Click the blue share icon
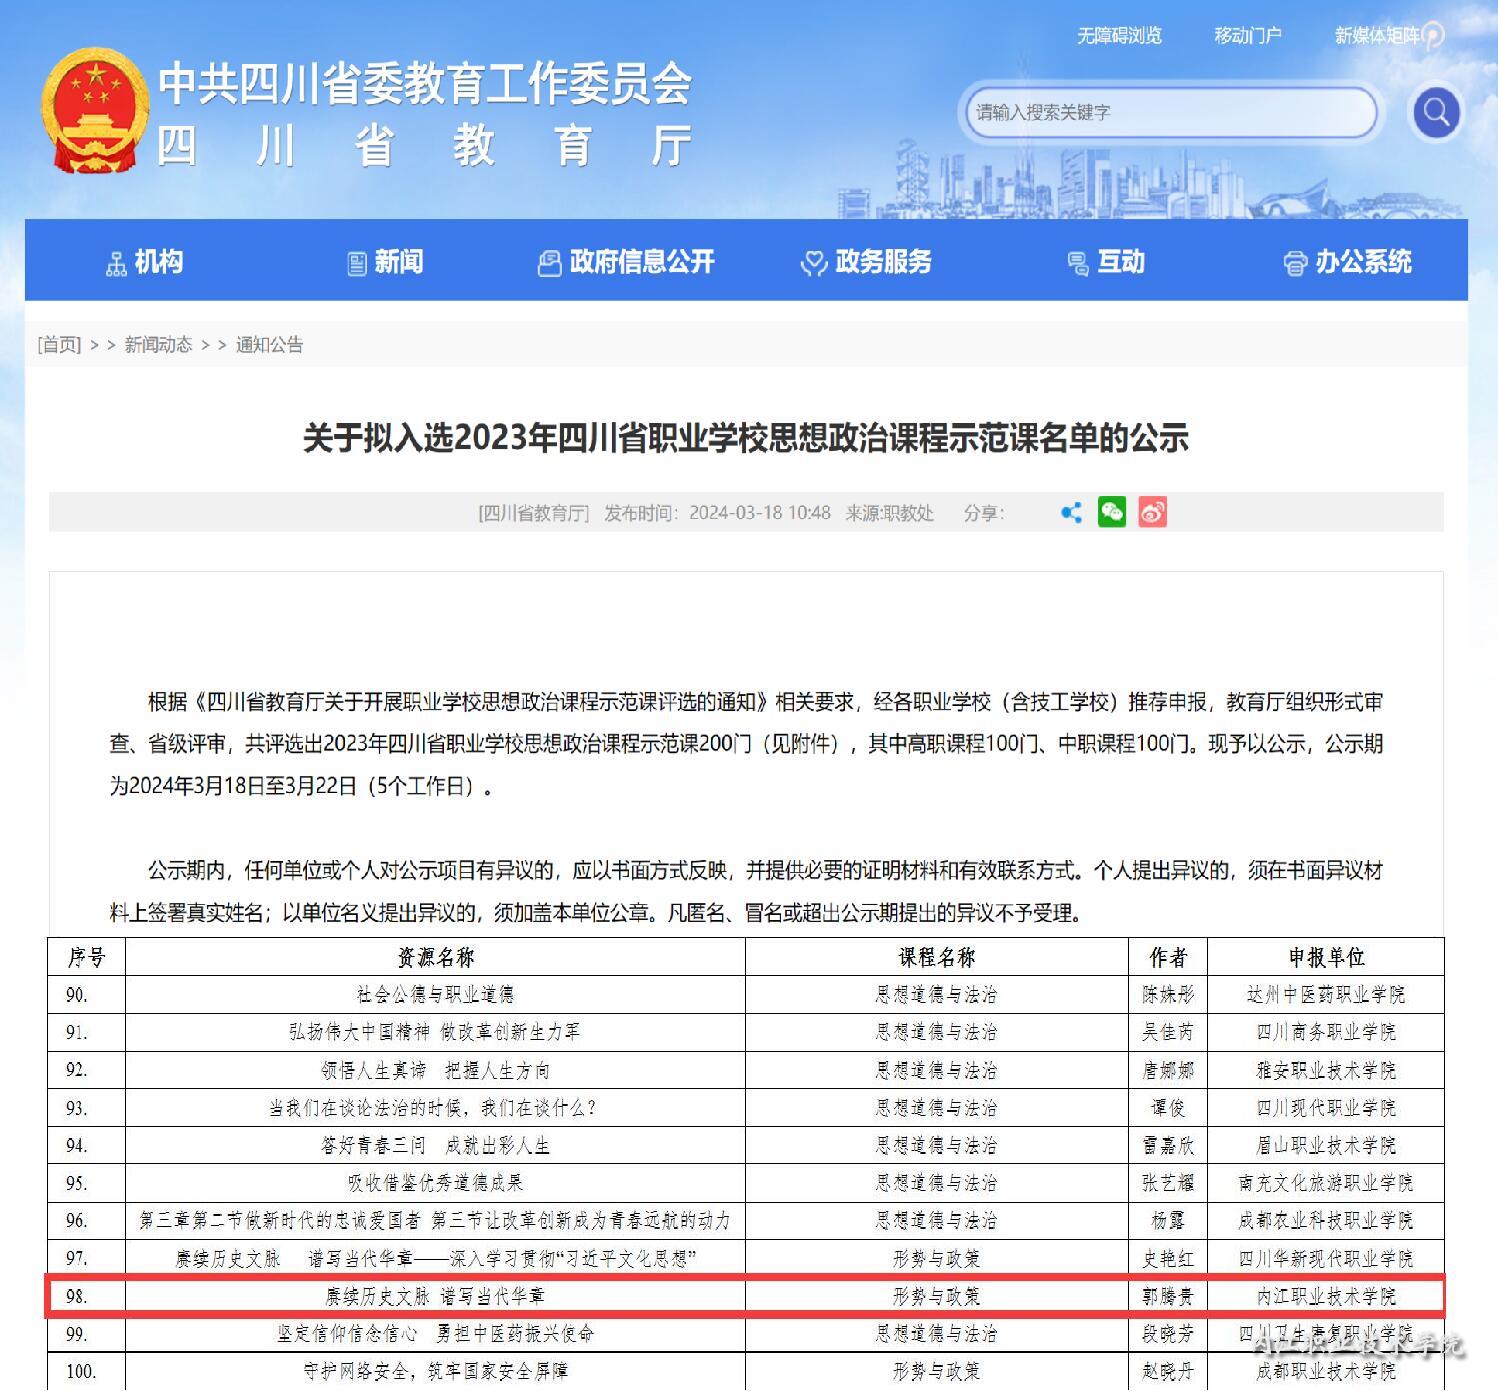 coord(1071,513)
